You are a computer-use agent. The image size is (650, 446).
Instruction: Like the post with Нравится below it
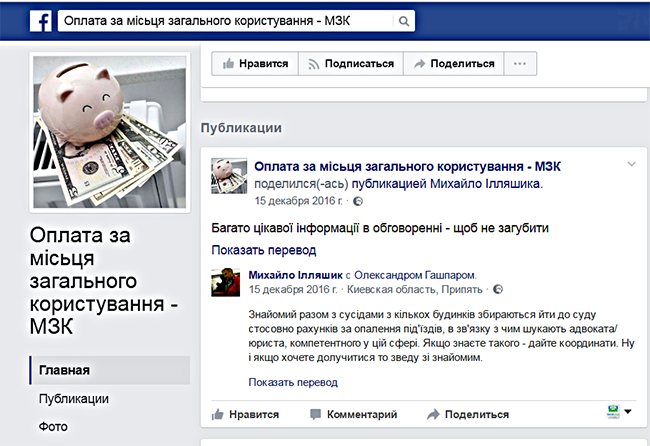(245, 414)
